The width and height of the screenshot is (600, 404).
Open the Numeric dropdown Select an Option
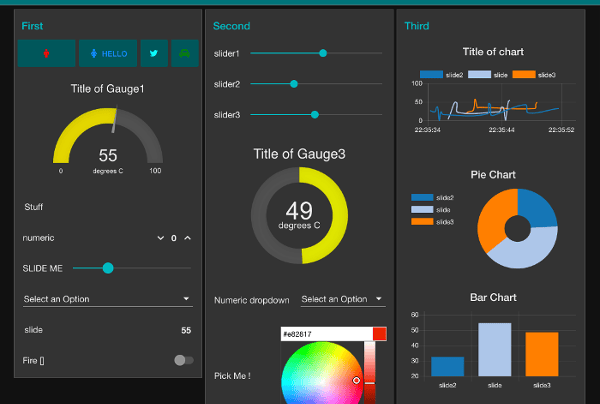coord(343,299)
